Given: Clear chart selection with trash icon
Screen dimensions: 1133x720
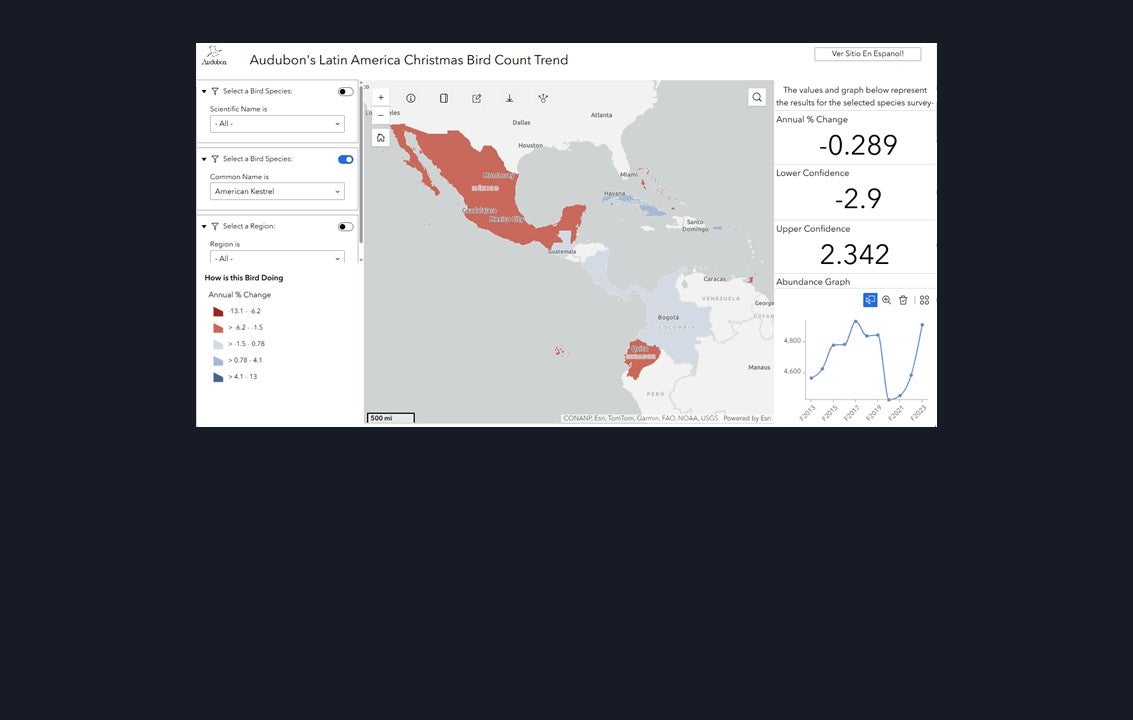Looking at the screenshot, I should 903,300.
